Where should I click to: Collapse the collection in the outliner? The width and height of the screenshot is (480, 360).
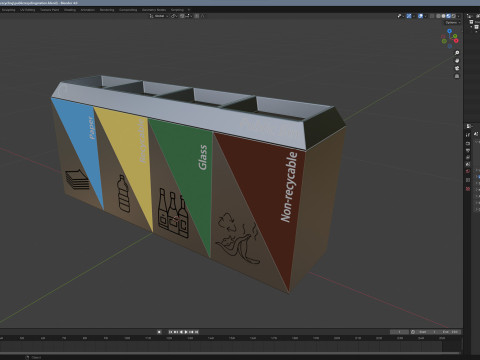pyautogui.click(x=471, y=26)
